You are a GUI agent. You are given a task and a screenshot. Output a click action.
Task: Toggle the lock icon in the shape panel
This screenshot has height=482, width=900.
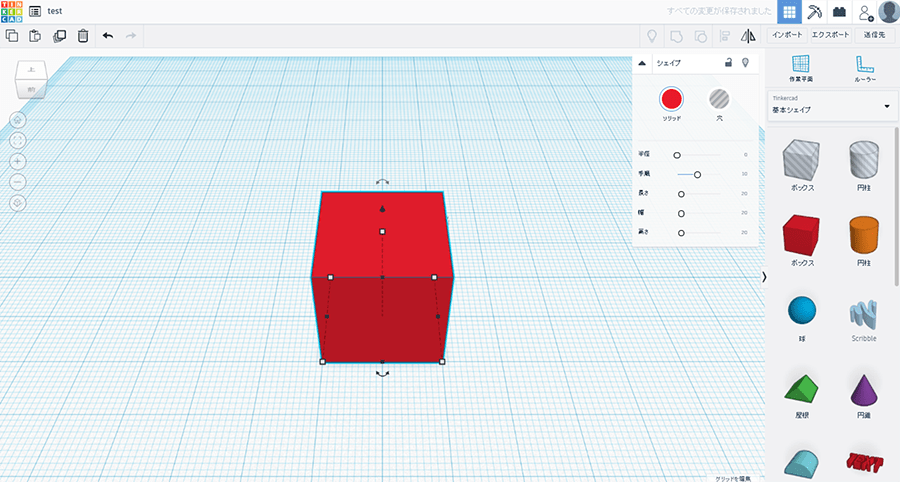(x=728, y=62)
